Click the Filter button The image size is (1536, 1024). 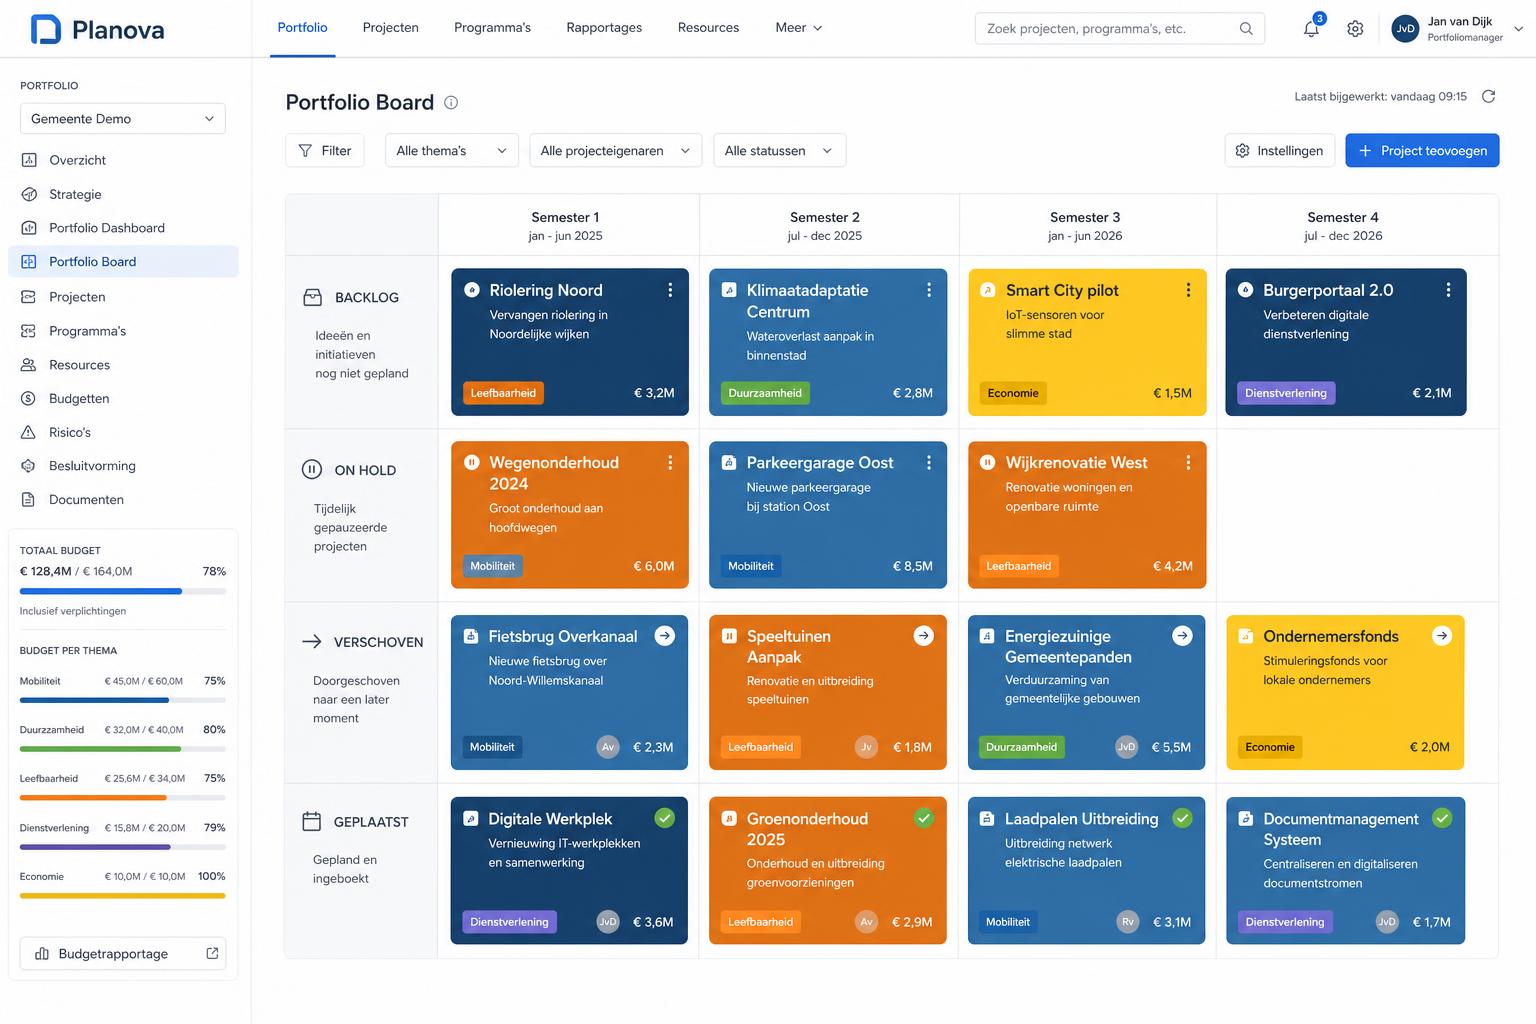[x=325, y=151]
